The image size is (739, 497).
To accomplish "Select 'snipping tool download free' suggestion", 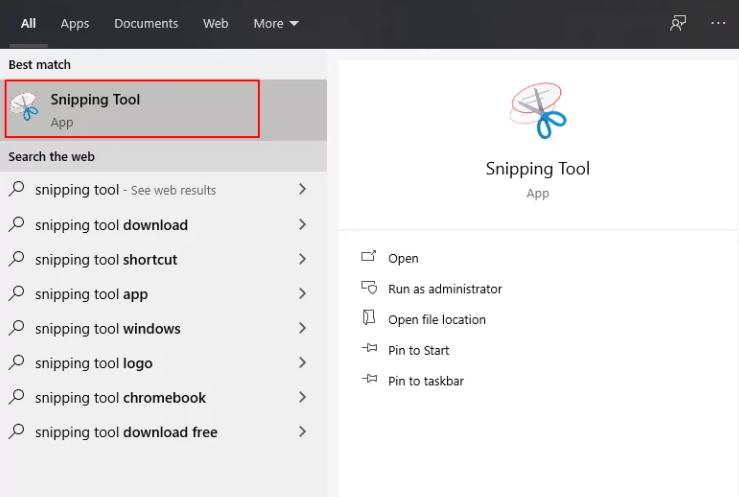I will coord(164,432).
